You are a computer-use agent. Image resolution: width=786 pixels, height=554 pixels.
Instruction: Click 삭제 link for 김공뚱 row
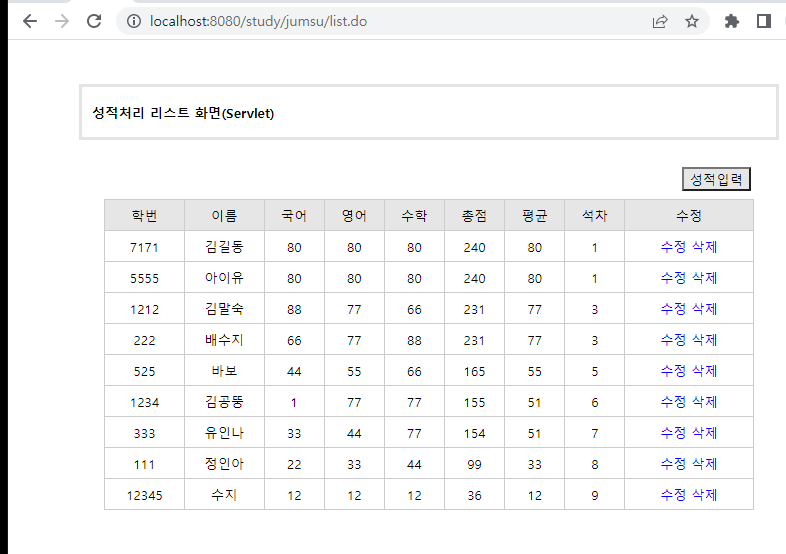click(704, 402)
